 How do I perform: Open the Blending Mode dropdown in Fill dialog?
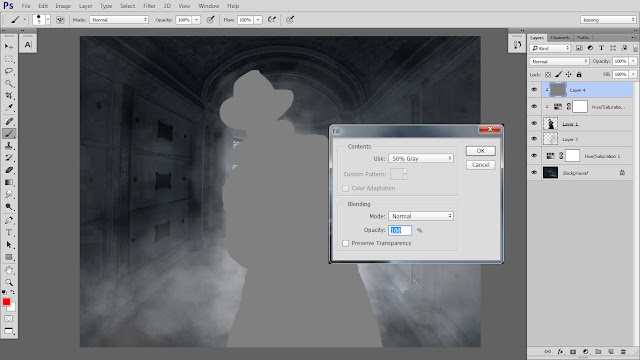(421, 216)
